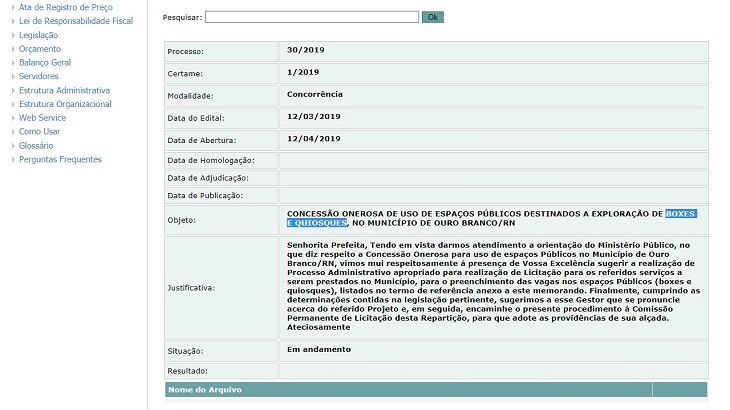The image size is (730, 410).
Task: Click the Data de Adjudicação: label
Action: coord(208,178)
